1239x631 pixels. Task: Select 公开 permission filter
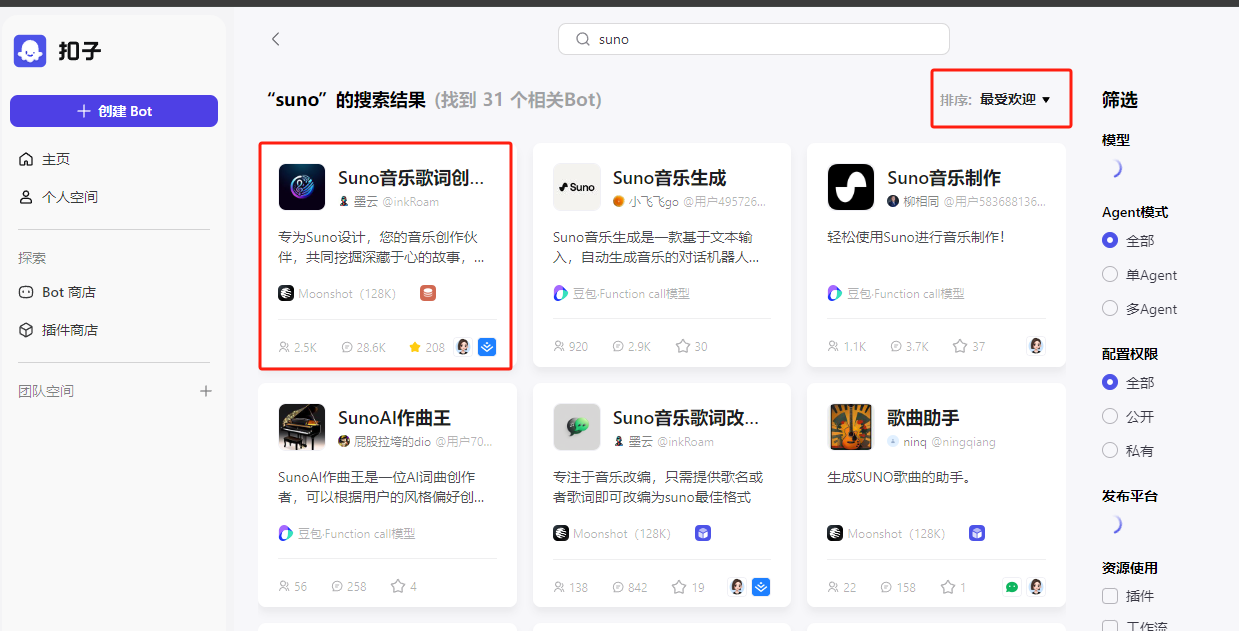click(x=1110, y=416)
